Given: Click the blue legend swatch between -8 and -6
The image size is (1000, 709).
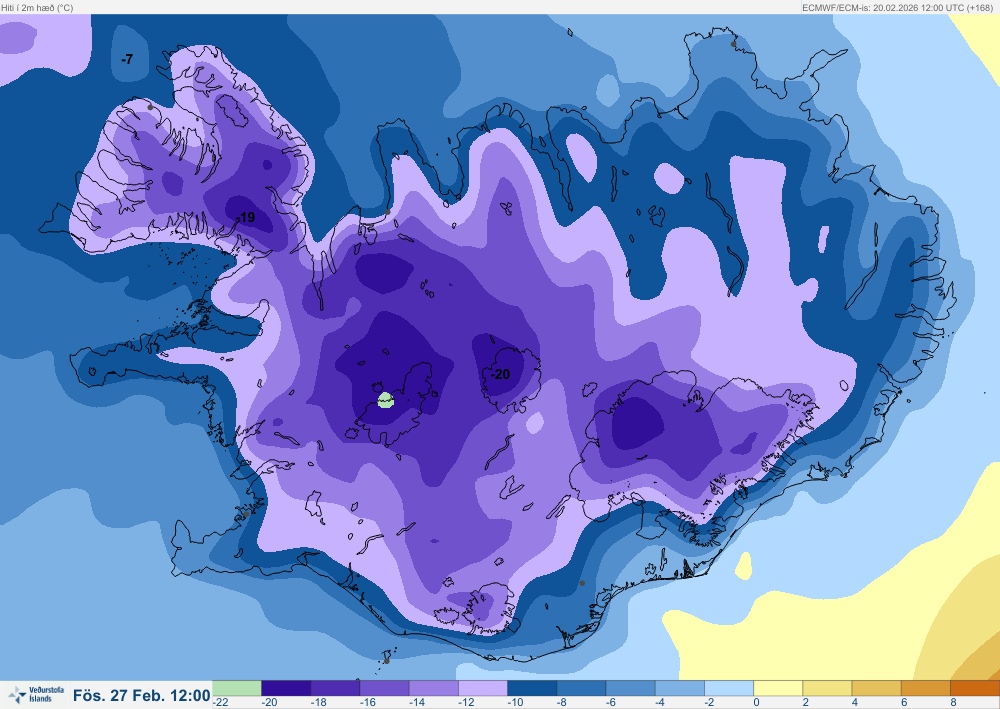Looking at the screenshot, I should [581, 688].
